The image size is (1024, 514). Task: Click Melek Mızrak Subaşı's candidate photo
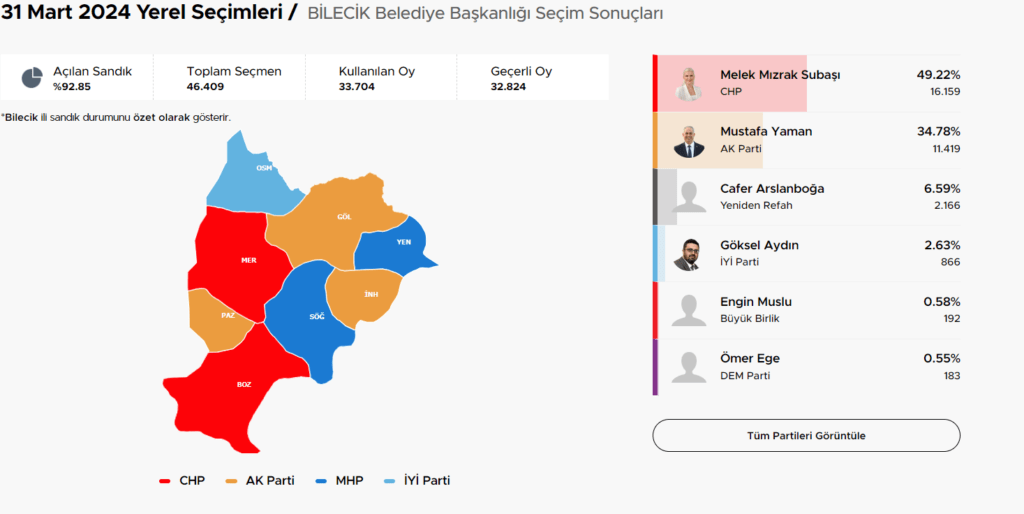click(x=688, y=84)
